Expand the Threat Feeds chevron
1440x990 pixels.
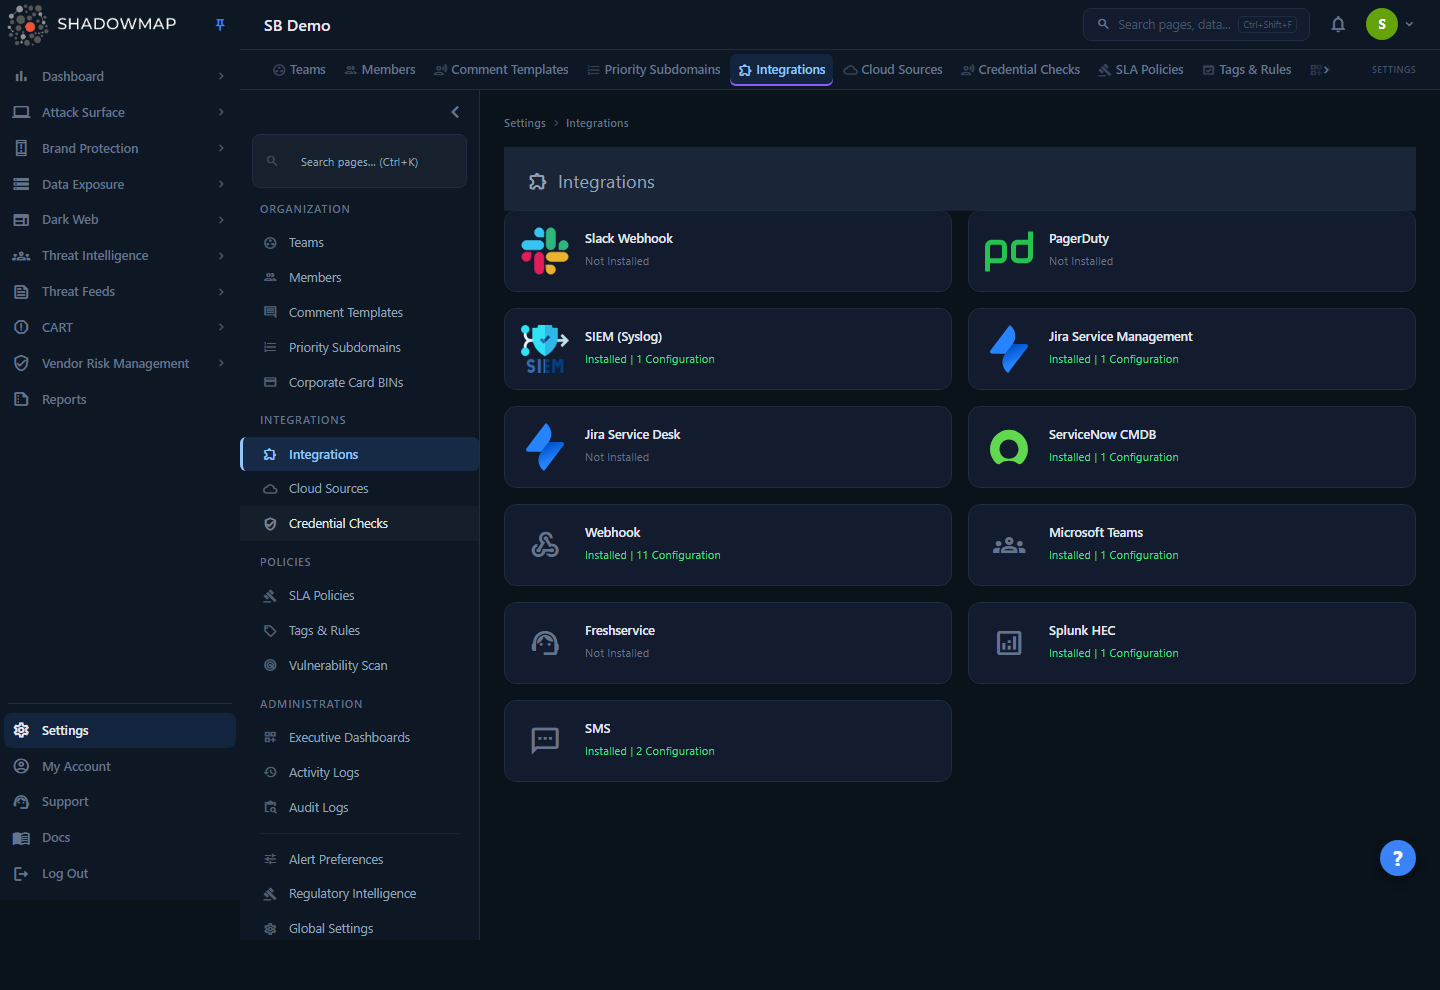coord(221,292)
